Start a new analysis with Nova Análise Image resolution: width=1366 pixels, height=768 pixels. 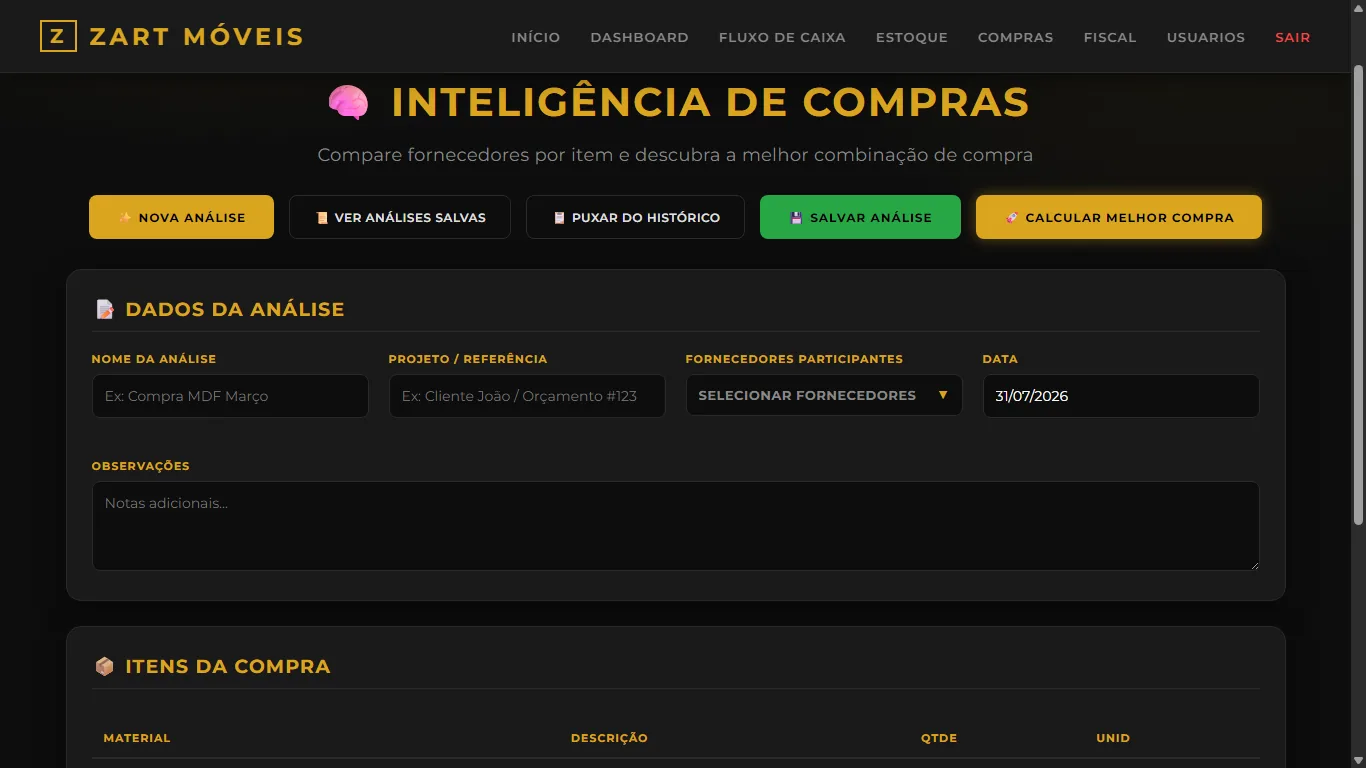tap(181, 217)
